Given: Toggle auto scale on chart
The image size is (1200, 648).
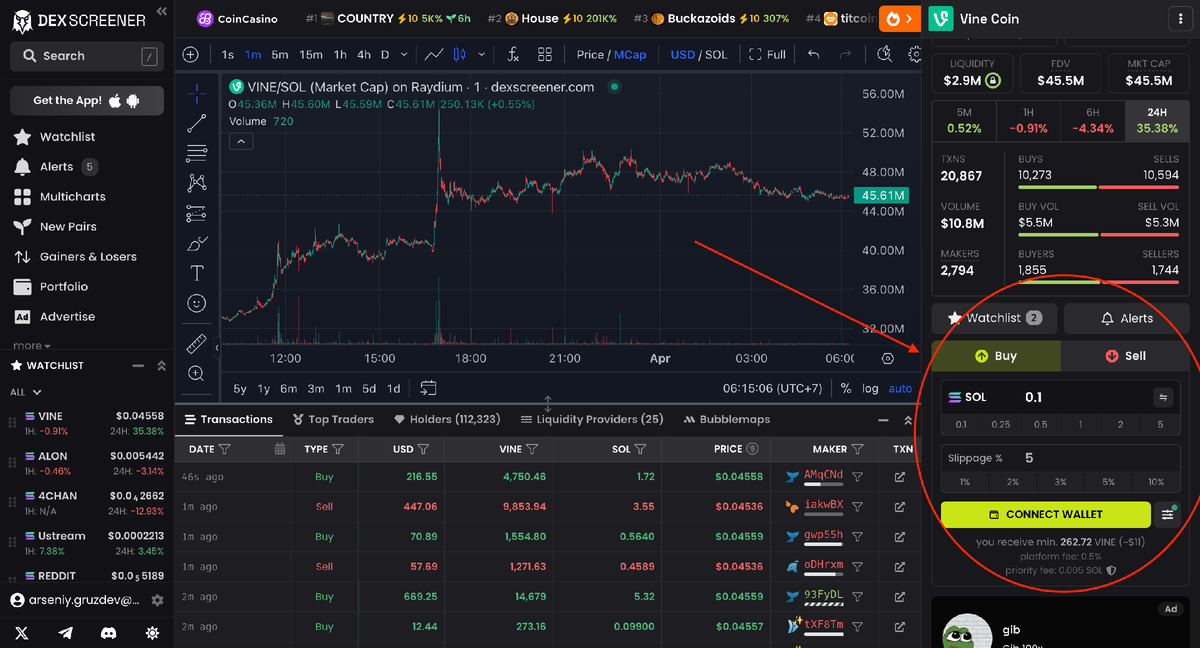Looking at the screenshot, I should pyautogui.click(x=900, y=388).
